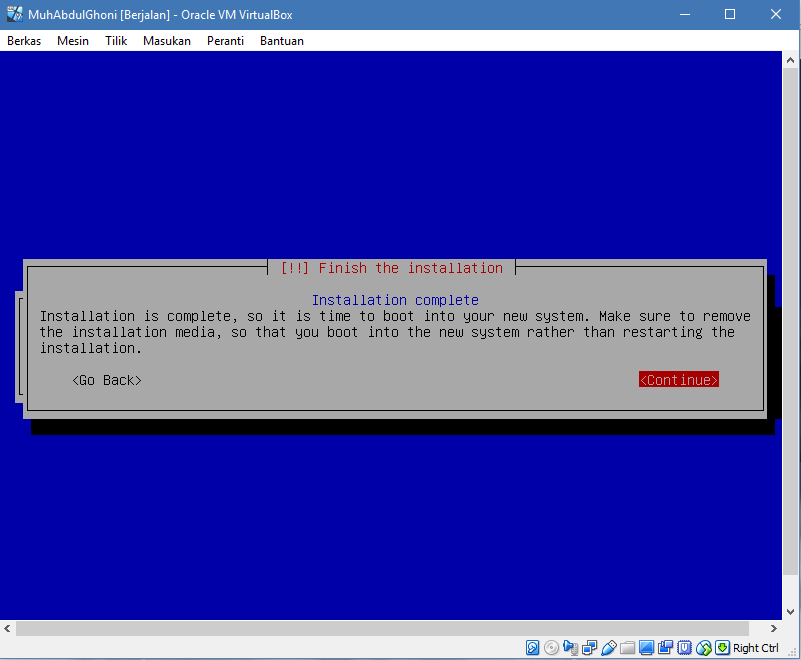Click the shared folders status icon
801x660 pixels.
coord(627,648)
